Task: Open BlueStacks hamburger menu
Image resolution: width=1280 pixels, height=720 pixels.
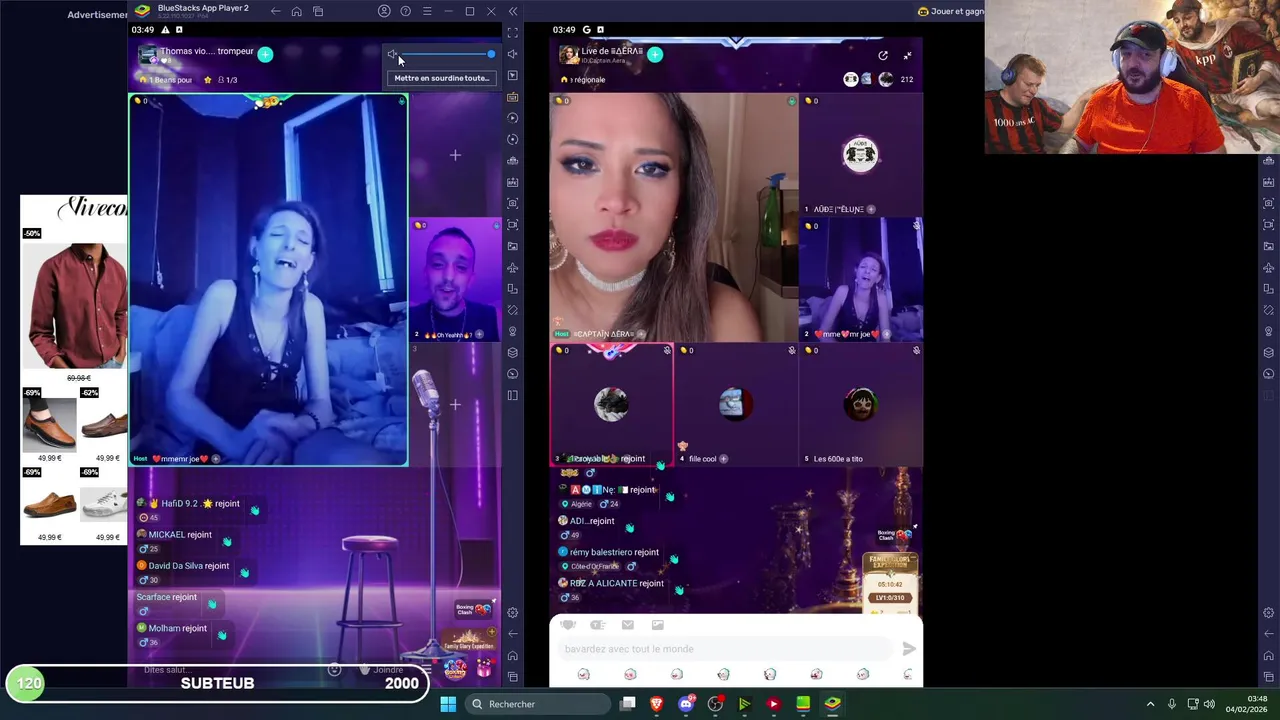Action: [x=427, y=11]
